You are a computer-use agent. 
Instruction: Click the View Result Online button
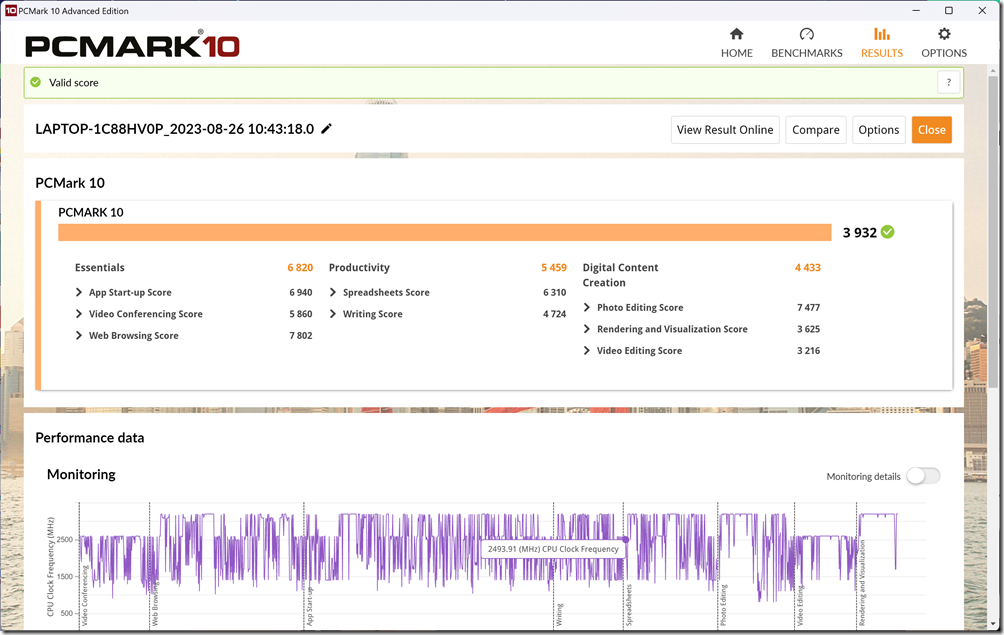click(x=725, y=130)
